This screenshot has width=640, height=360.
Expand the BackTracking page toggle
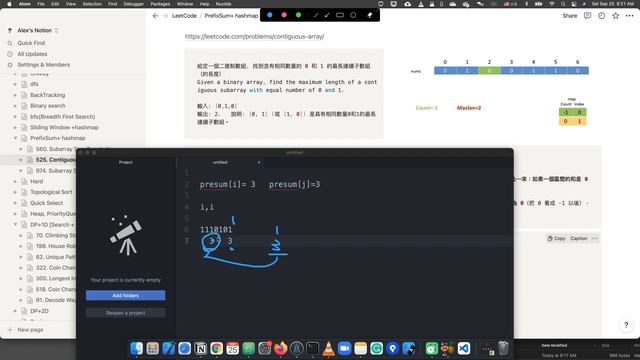coord(16,95)
